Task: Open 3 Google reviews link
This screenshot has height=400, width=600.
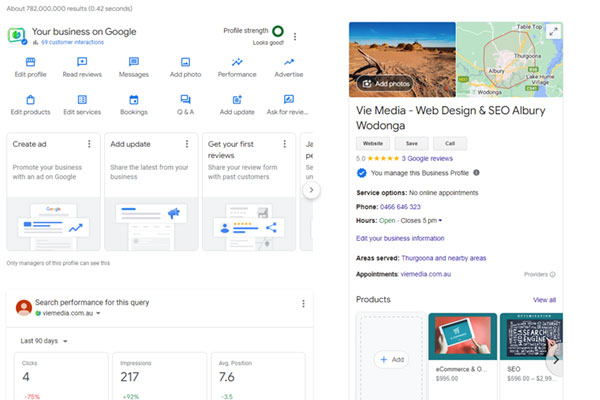Action: [427, 158]
